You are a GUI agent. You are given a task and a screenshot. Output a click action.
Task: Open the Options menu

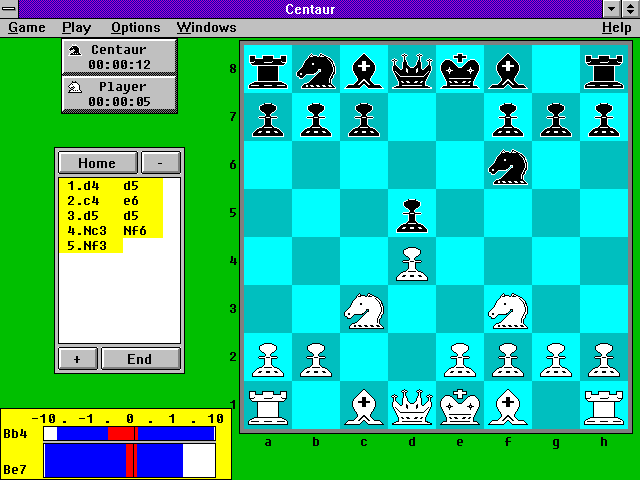(x=135, y=27)
